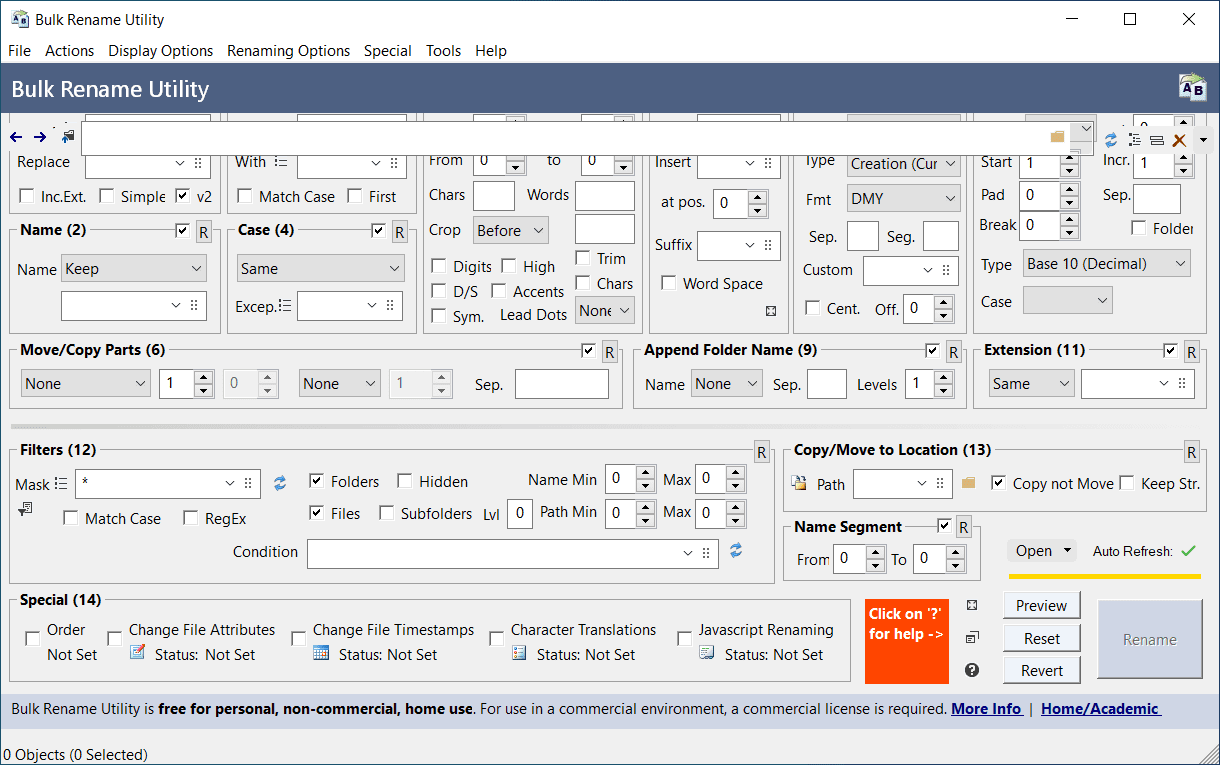The width and height of the screenshot is (1220, 765).
Task: Open the Crop Before dropdown
Action: pos(510,230)
